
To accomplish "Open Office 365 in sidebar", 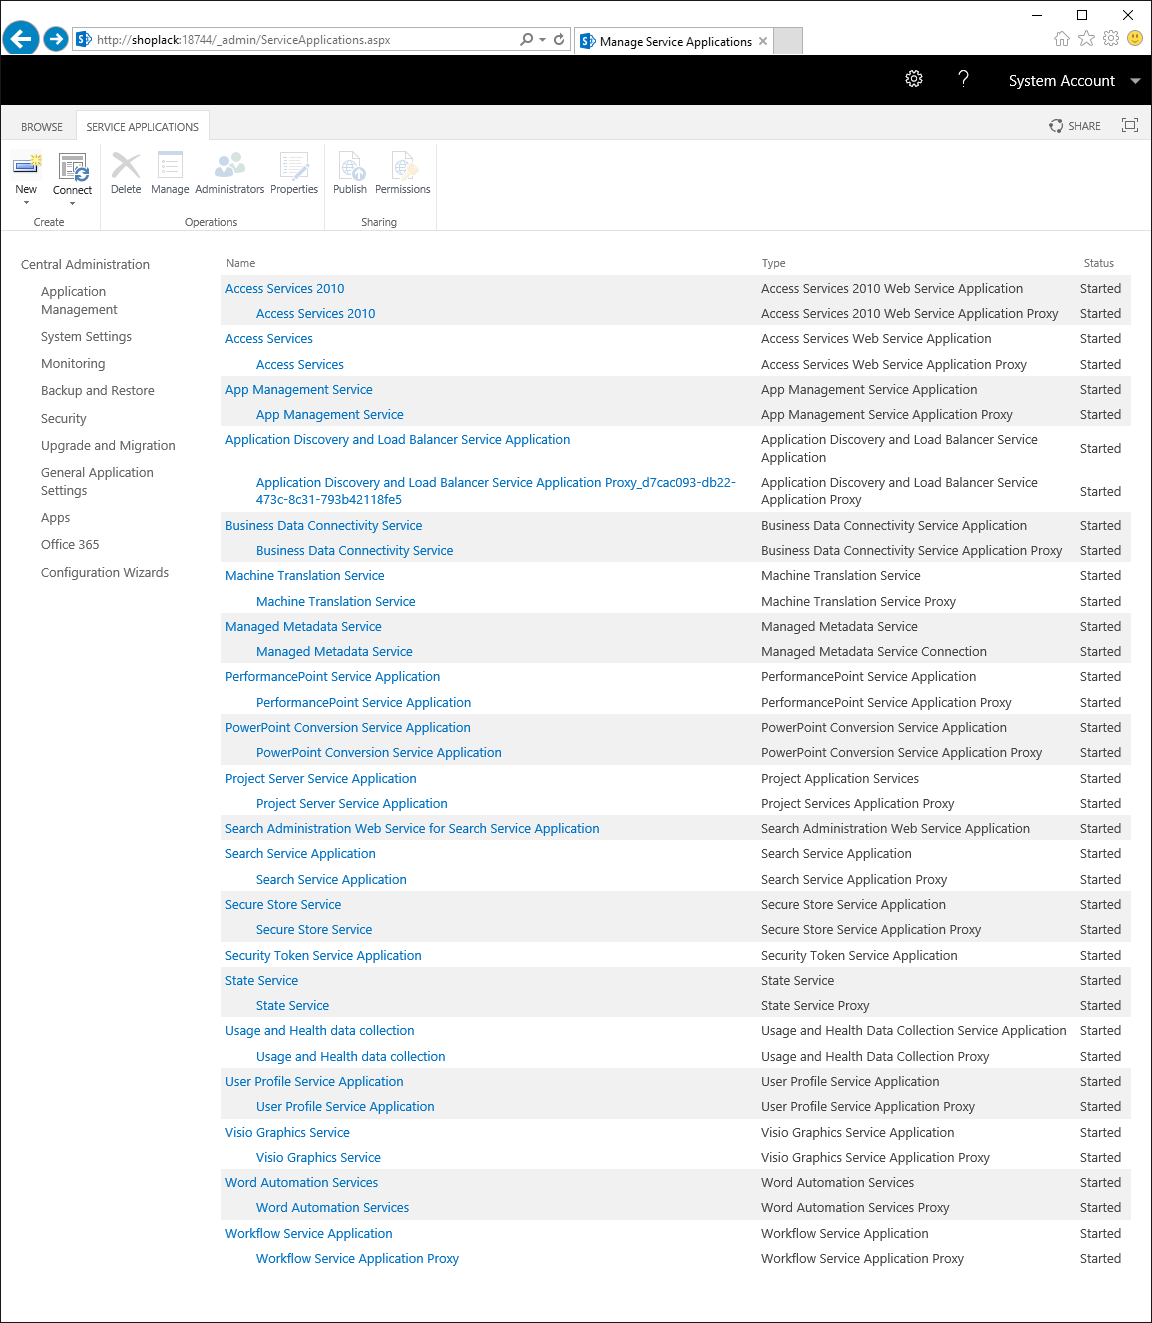I will click(70, 545).
